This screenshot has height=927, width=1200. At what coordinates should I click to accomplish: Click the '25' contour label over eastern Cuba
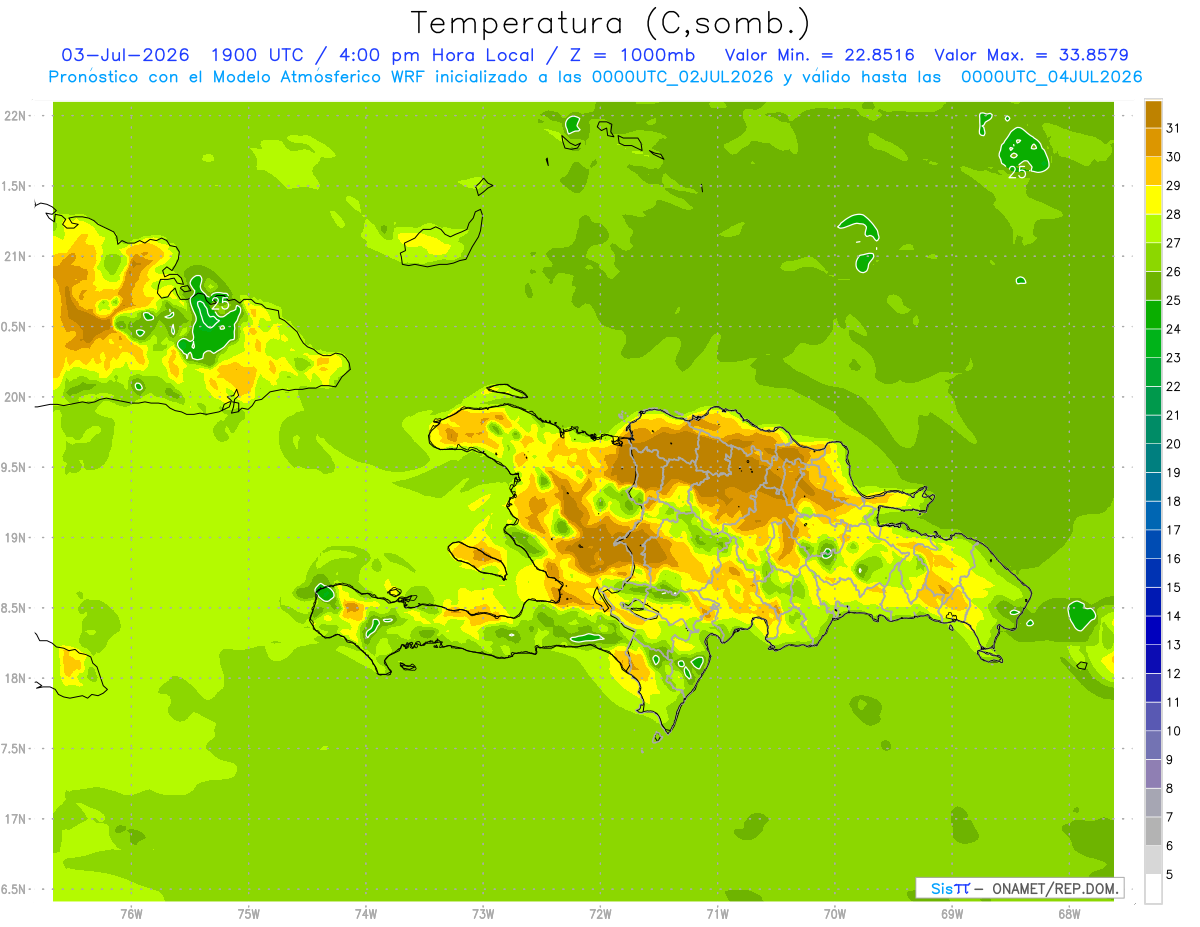point(219,303)
